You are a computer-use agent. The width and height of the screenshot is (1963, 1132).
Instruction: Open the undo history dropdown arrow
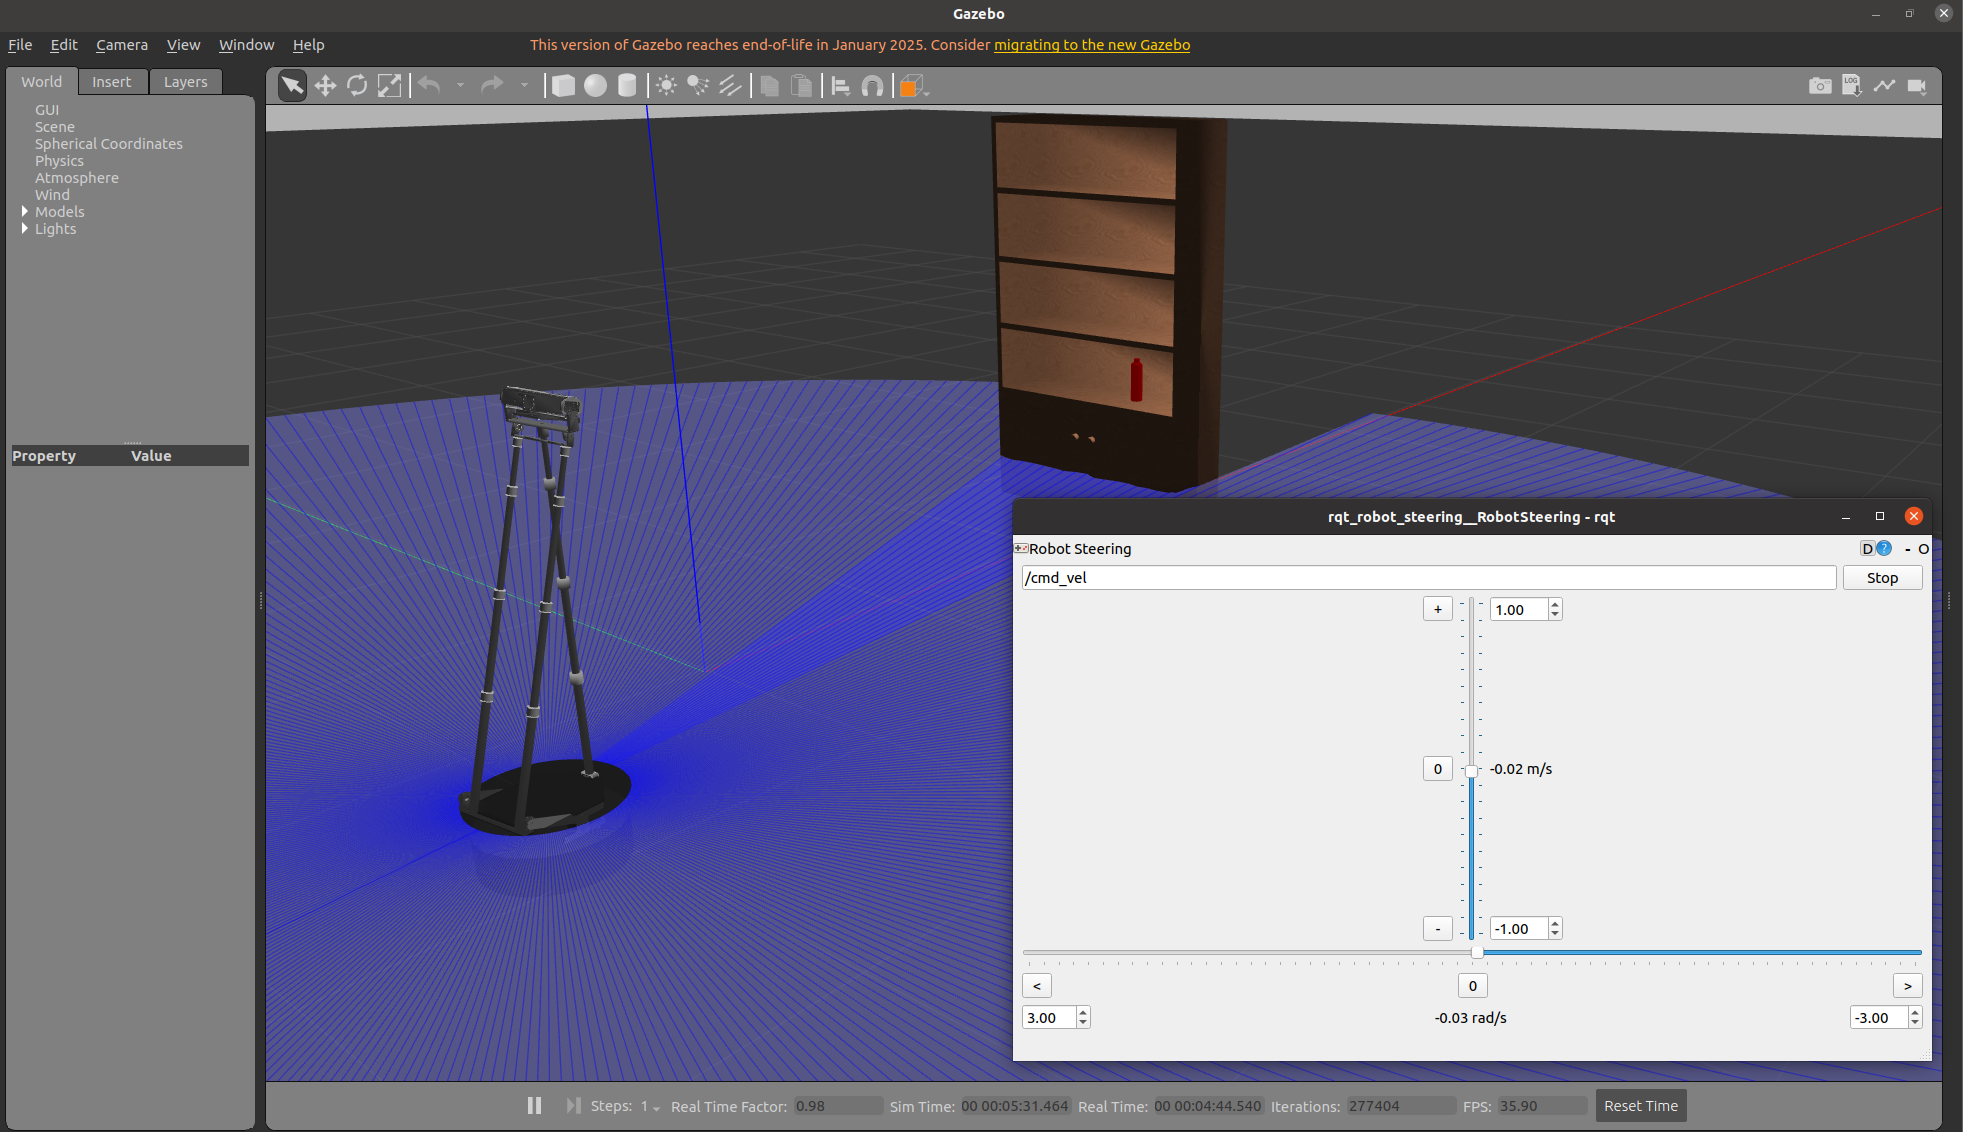[460, 86]
